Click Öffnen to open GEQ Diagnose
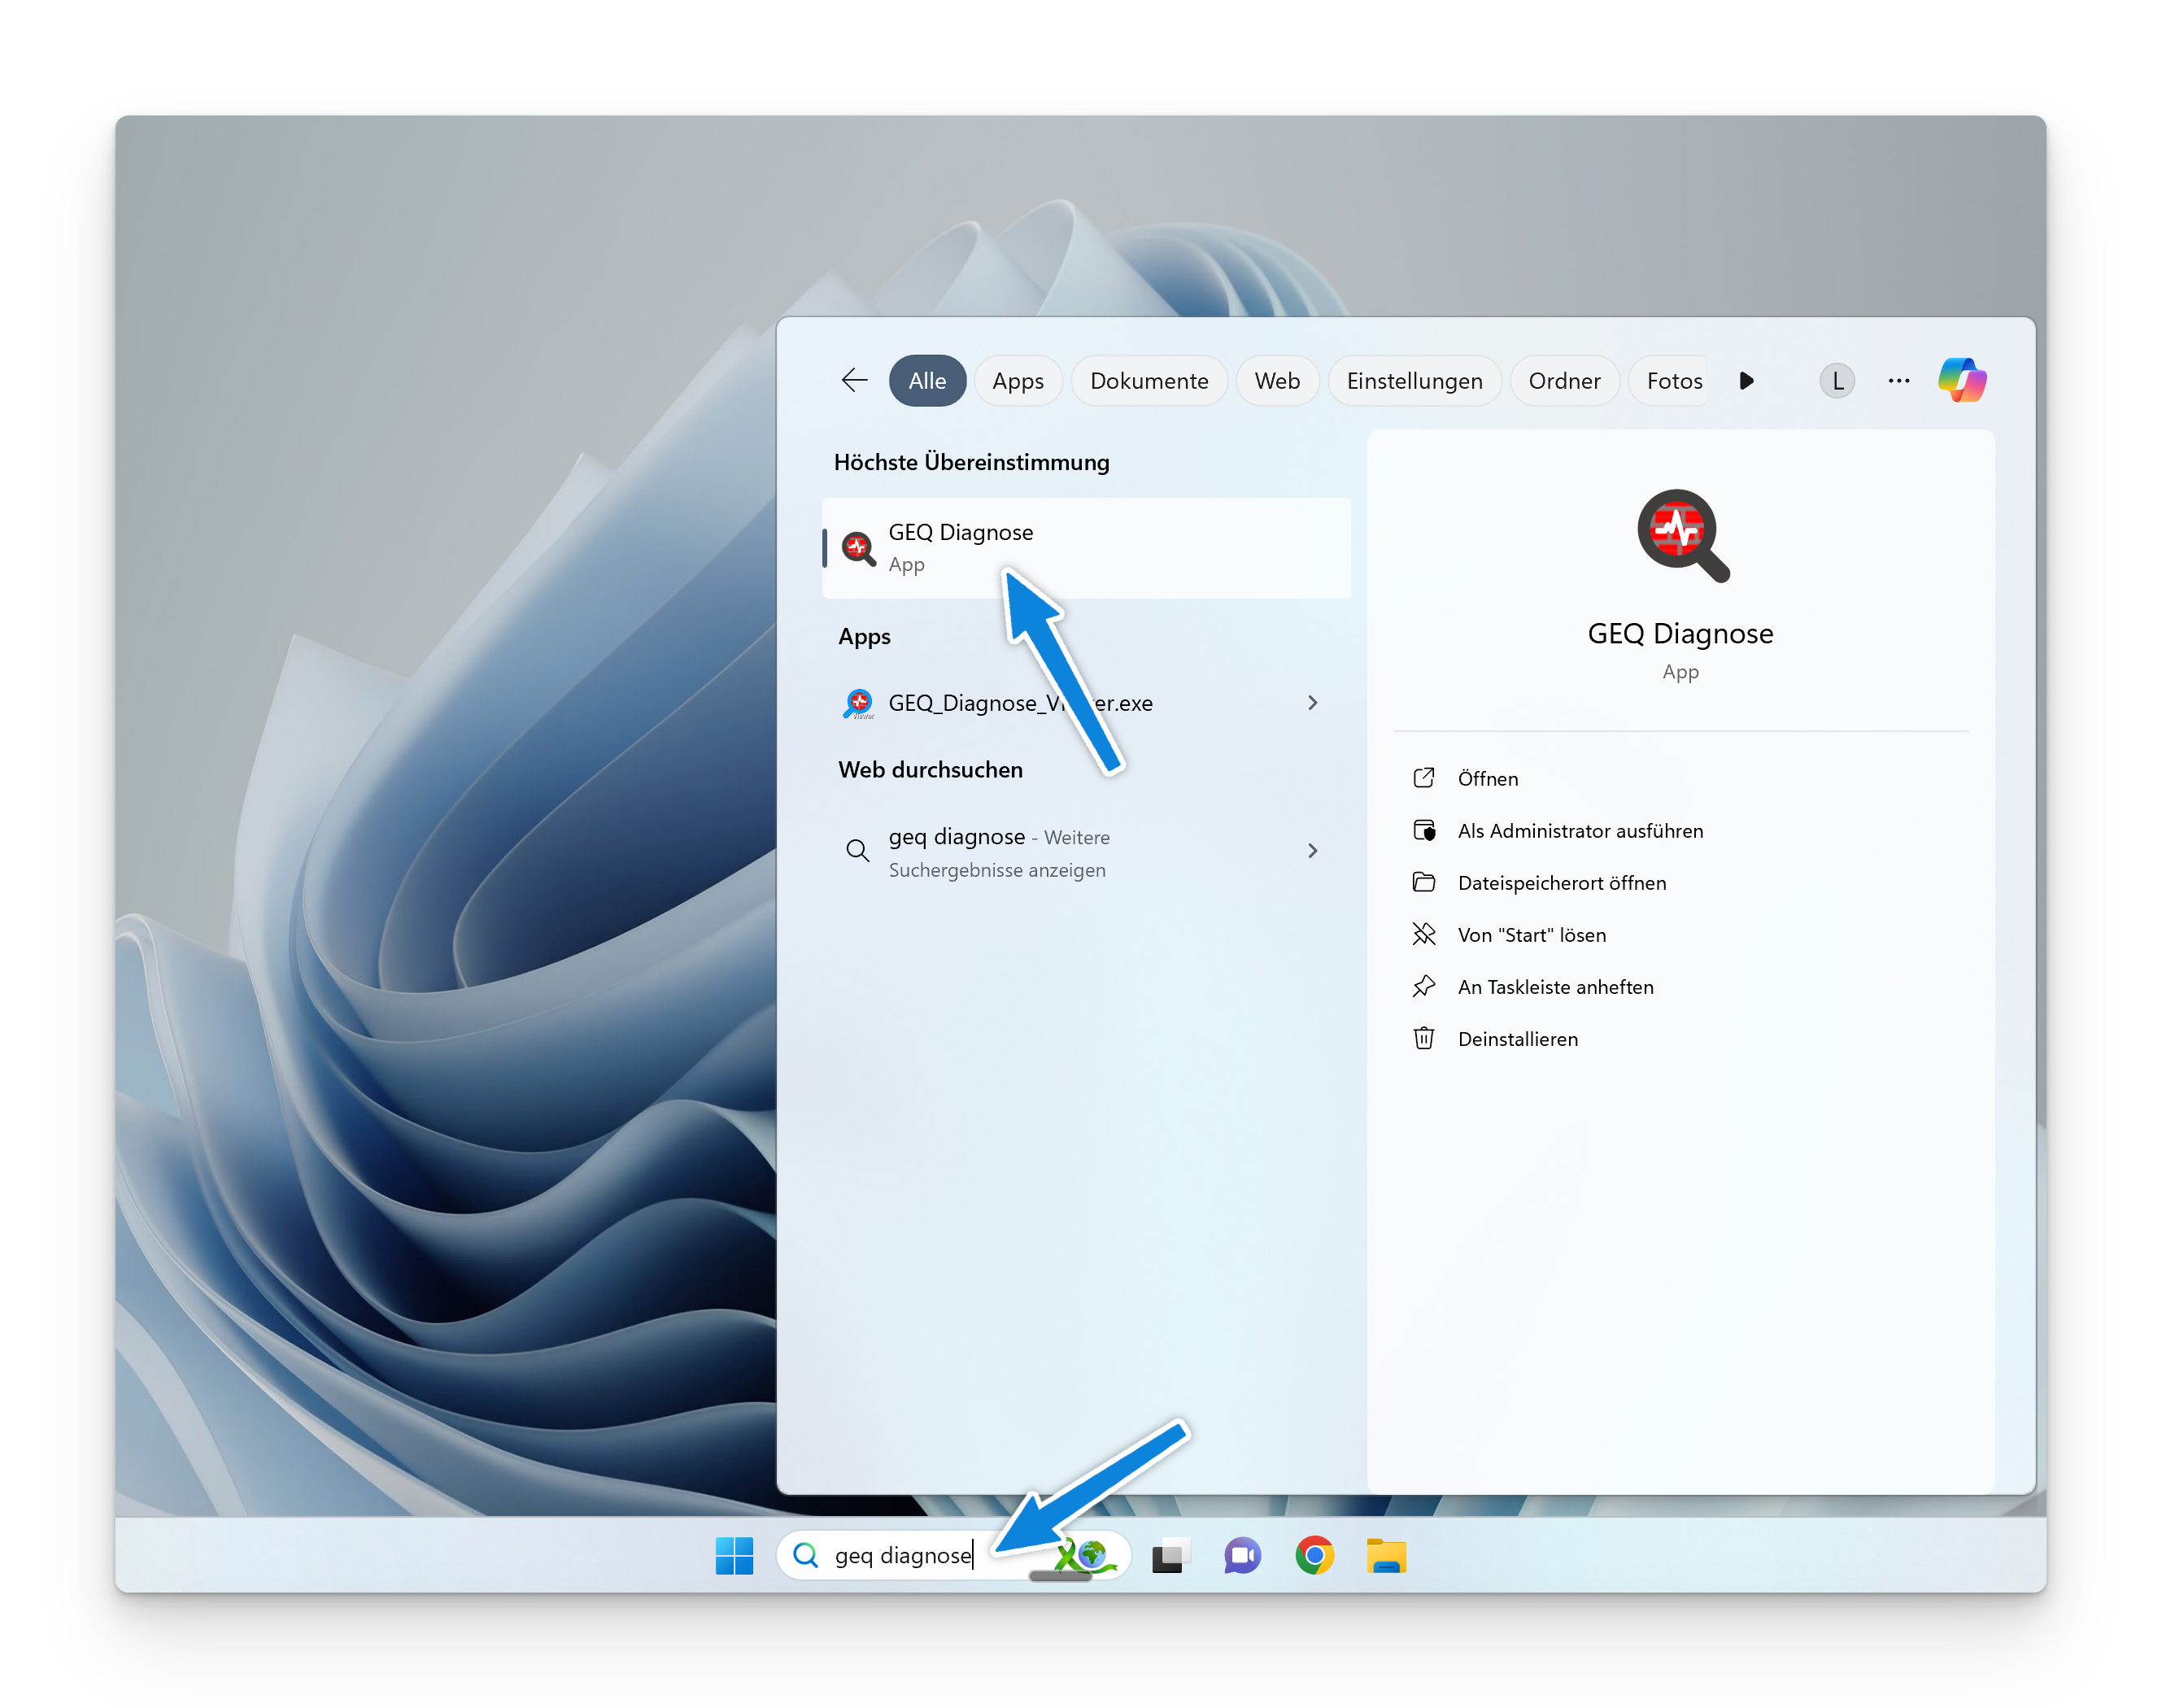 1487,779
